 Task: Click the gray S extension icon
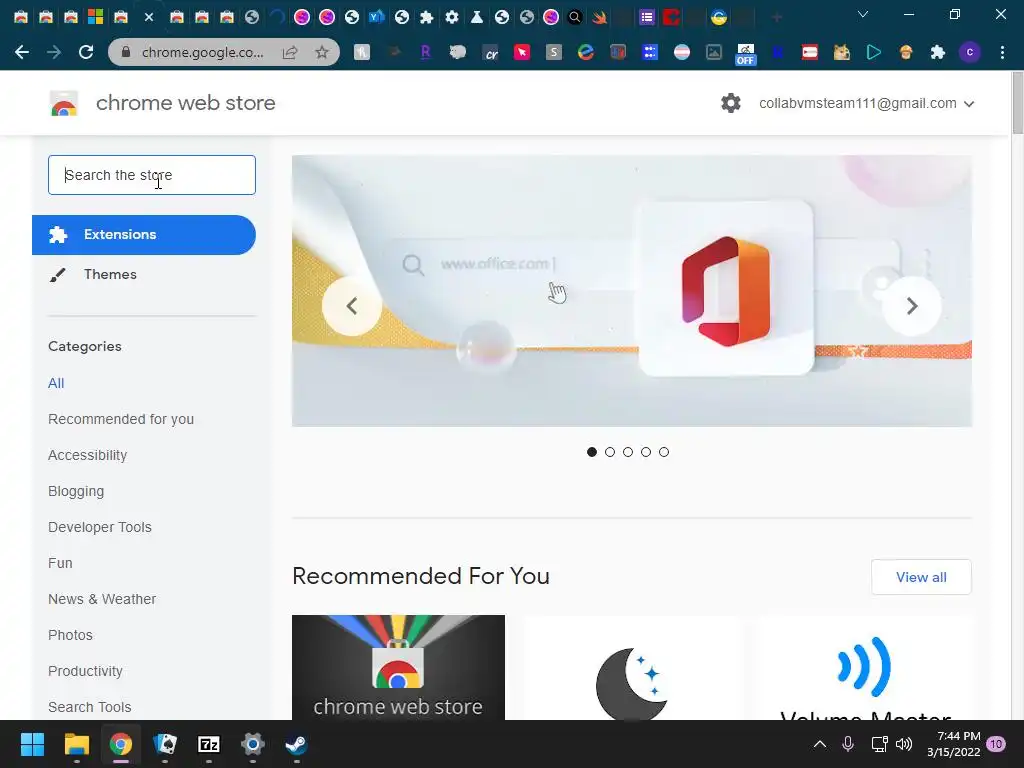click(x=554, y=52)
